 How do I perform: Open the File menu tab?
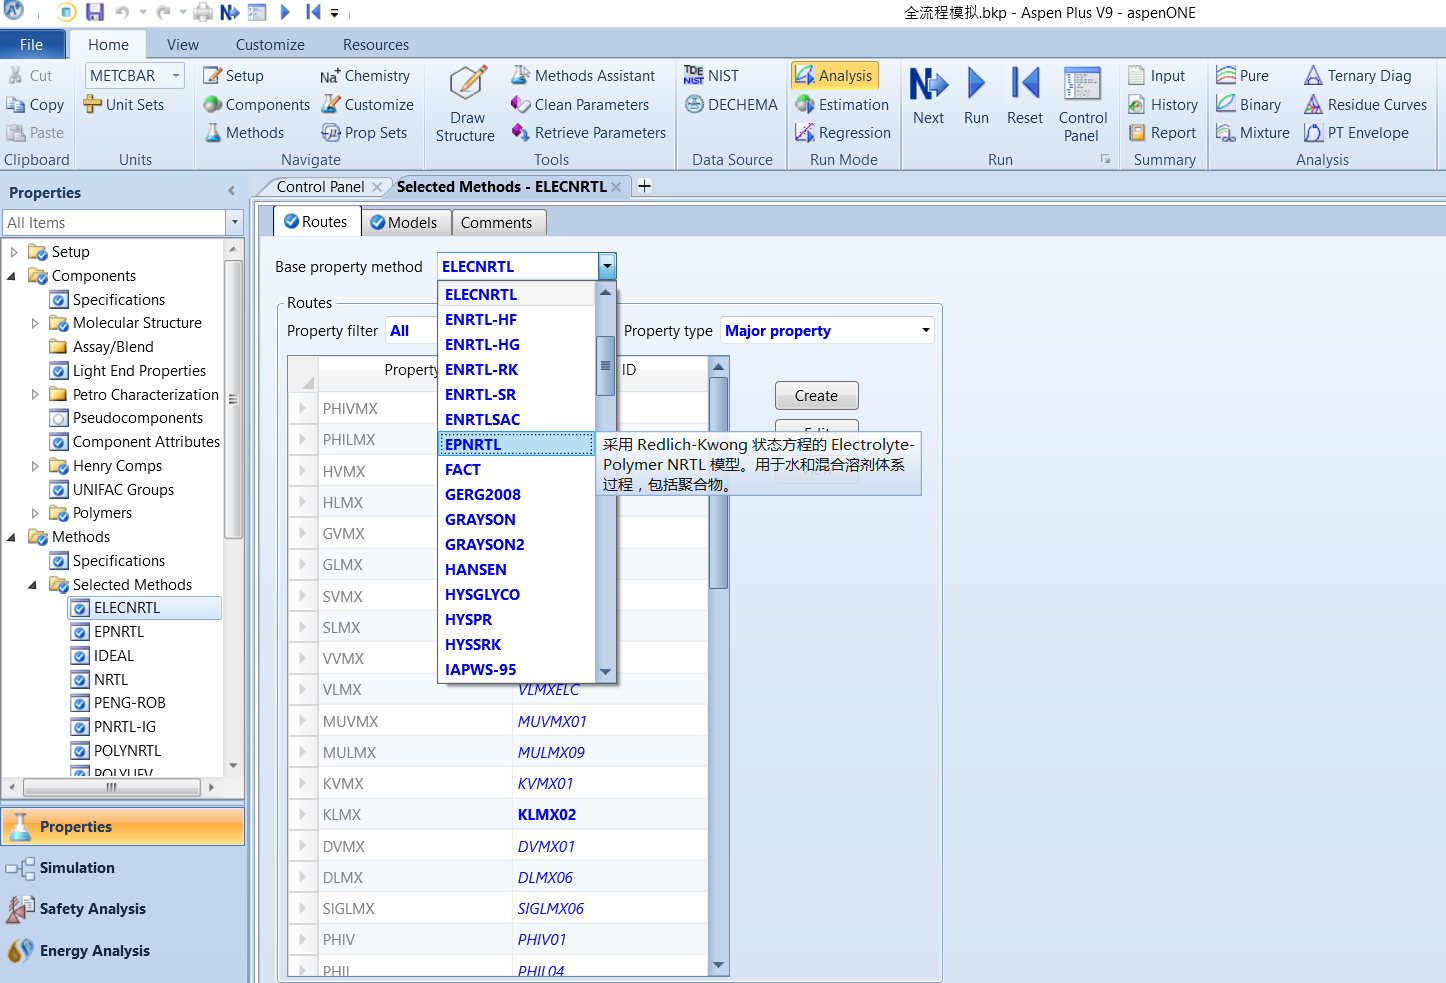tap(32, 45)
